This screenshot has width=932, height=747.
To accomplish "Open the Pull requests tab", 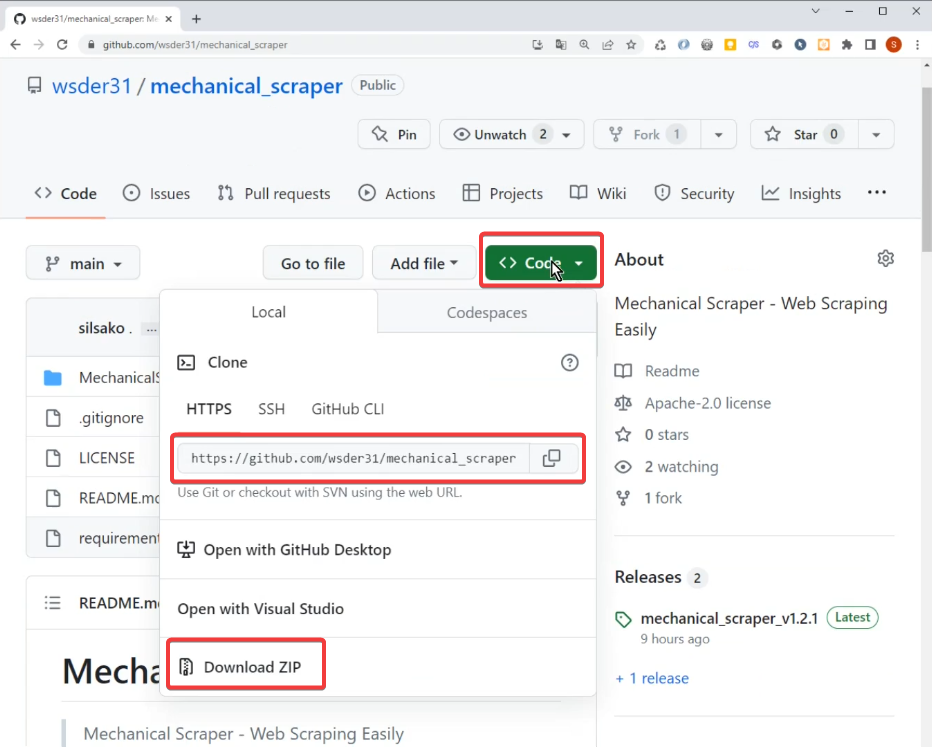I will click(x=274, y=194).
